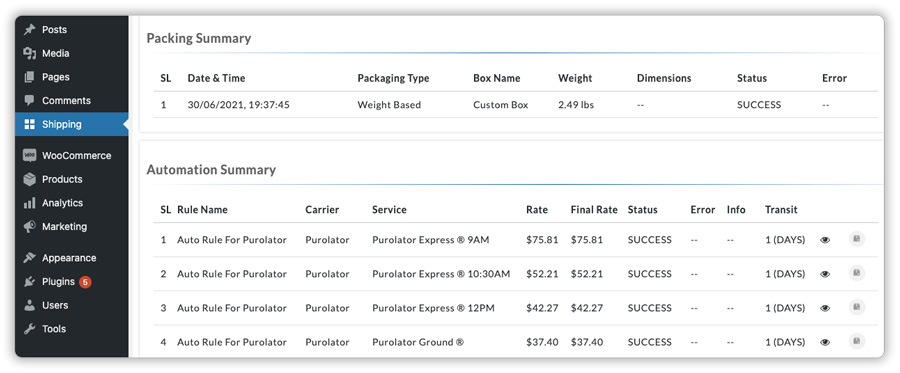Click the Box Name column header

496,78
